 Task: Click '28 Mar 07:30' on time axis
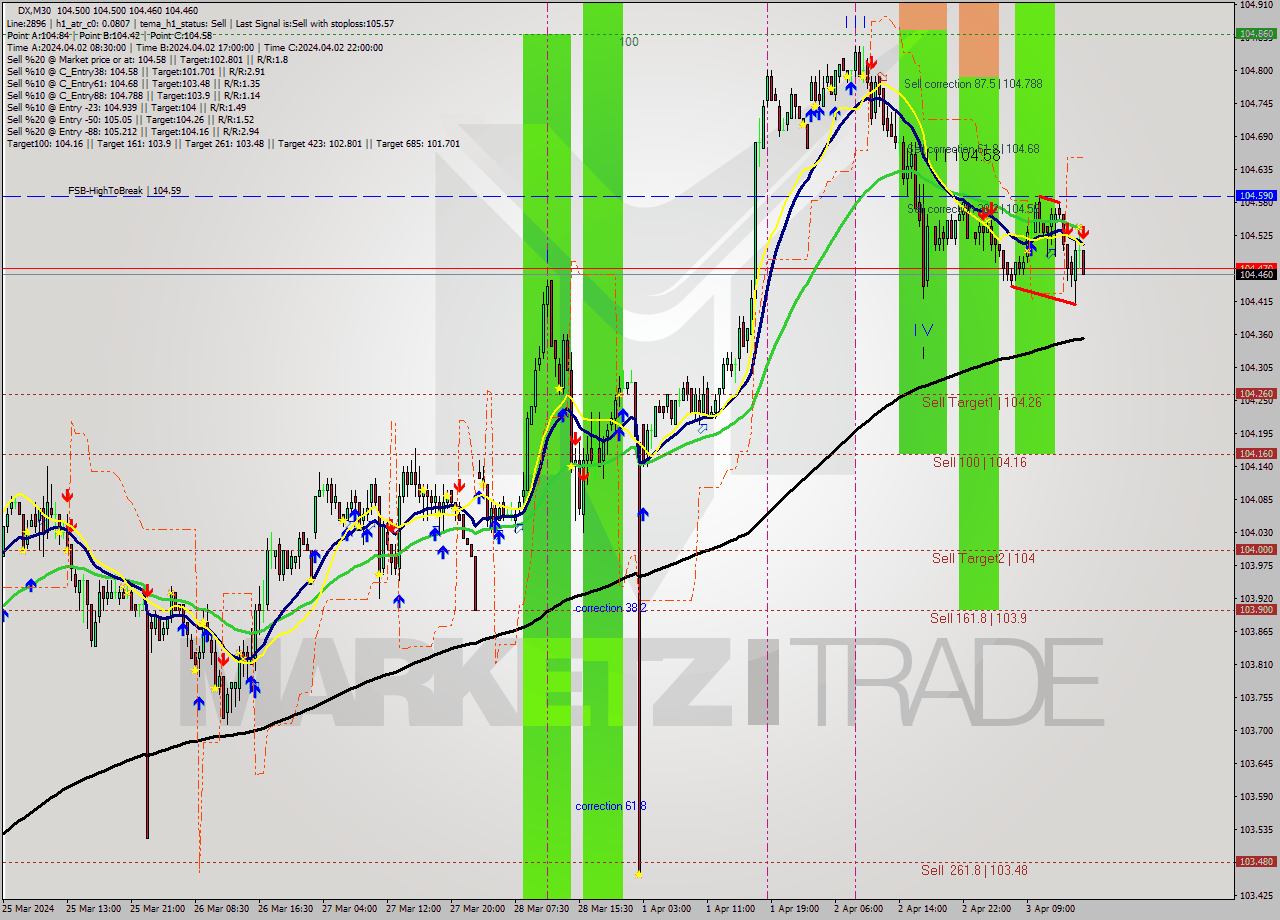(x=540, y=909)
